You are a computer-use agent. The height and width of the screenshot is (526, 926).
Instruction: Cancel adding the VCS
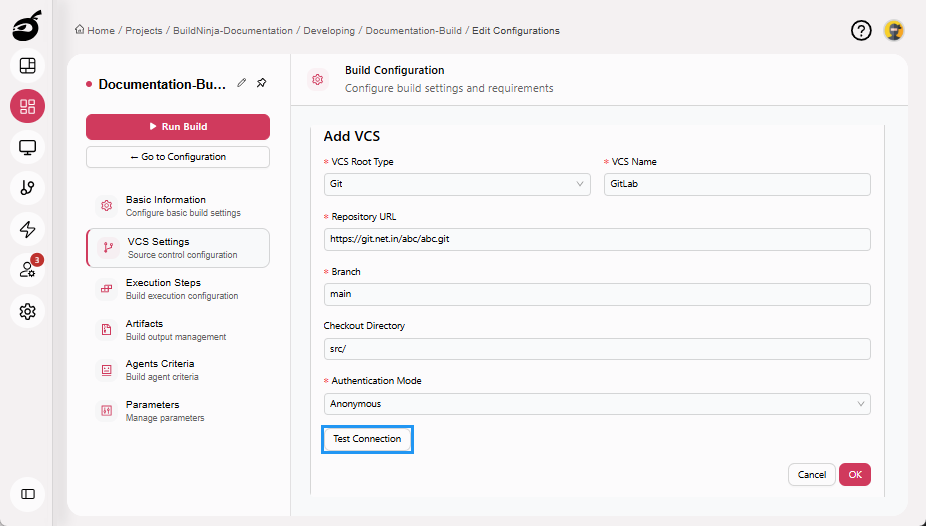(811, 475)
